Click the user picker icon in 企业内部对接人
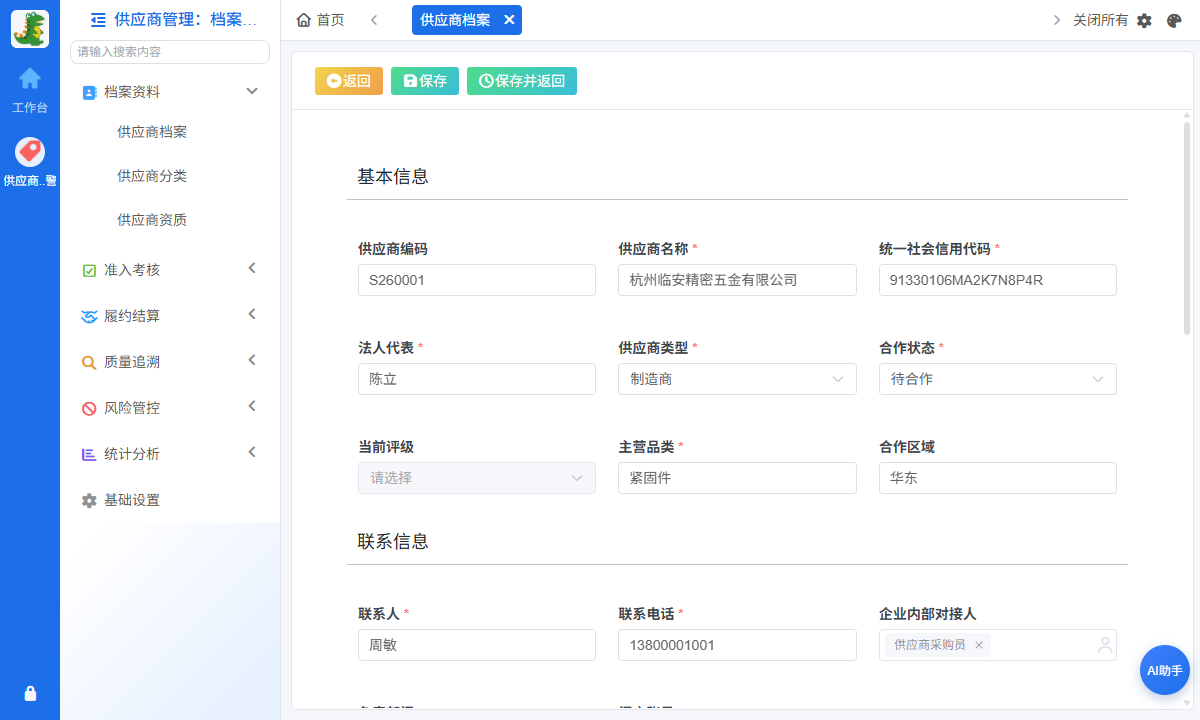This screenshot has width=1200, height=720. click(x=1105, y=645)
